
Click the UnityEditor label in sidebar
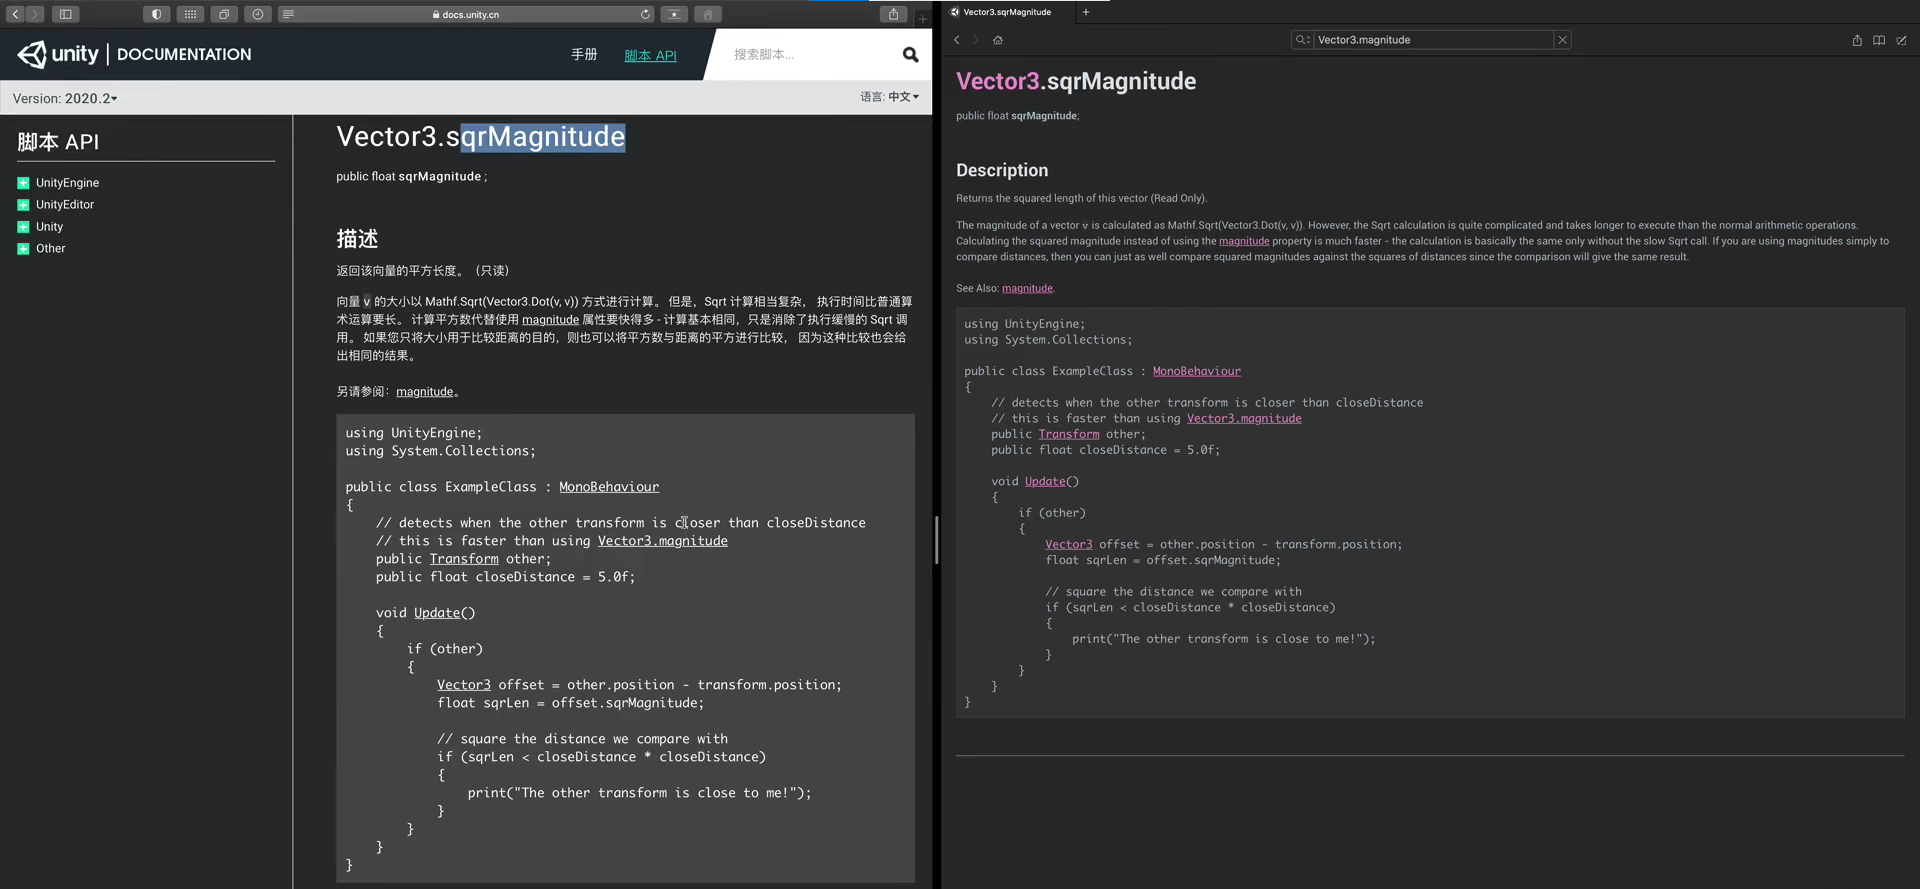tap(65, 205)
